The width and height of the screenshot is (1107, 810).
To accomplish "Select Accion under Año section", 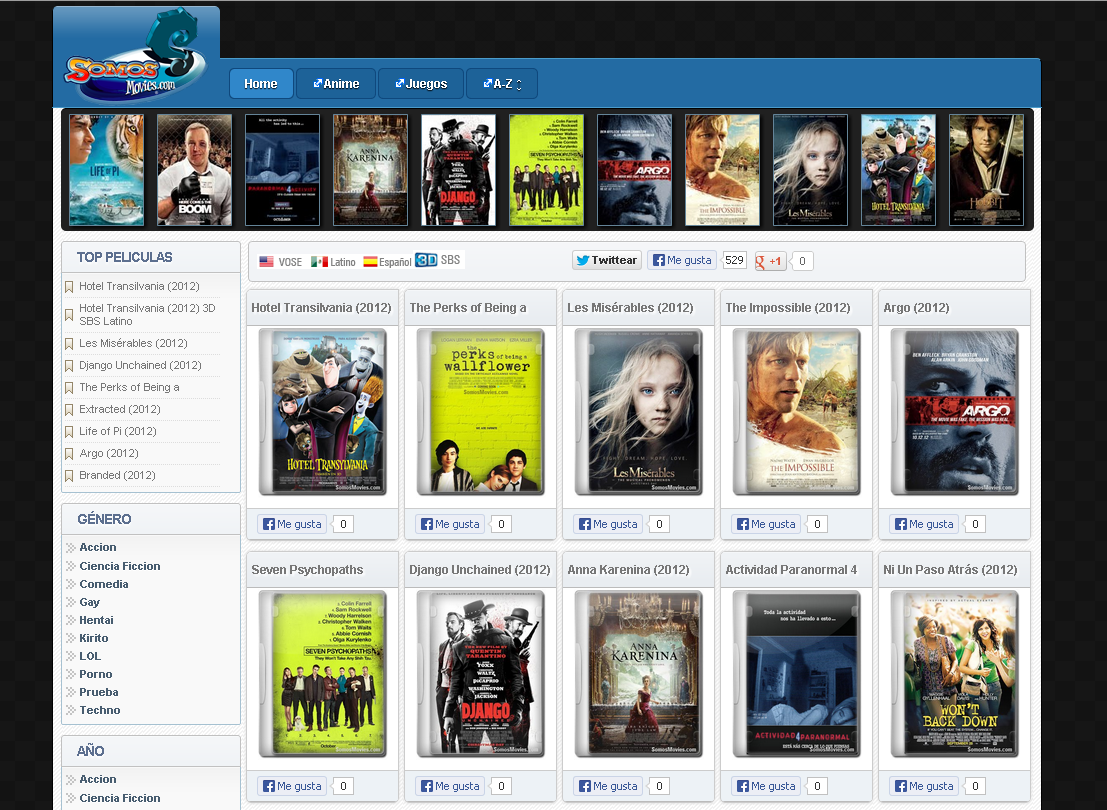I will pyautogui.click(x=98, y=779).
